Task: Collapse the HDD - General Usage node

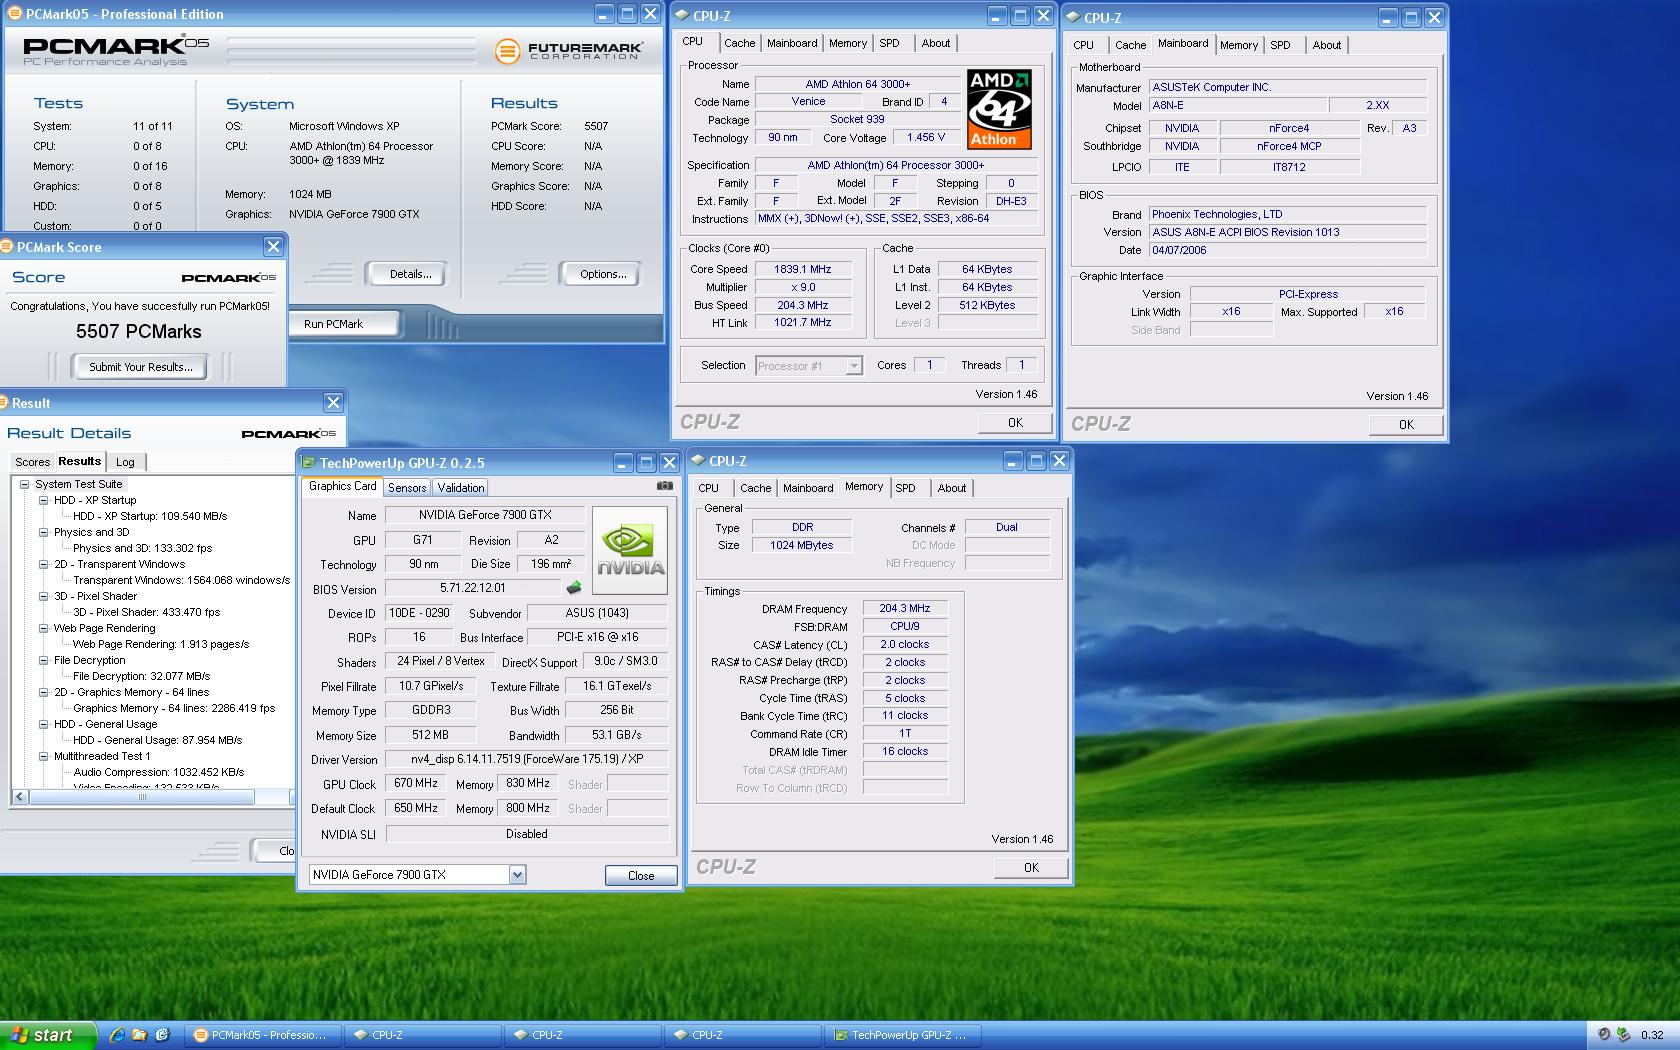Action: [x=43, y=724]
